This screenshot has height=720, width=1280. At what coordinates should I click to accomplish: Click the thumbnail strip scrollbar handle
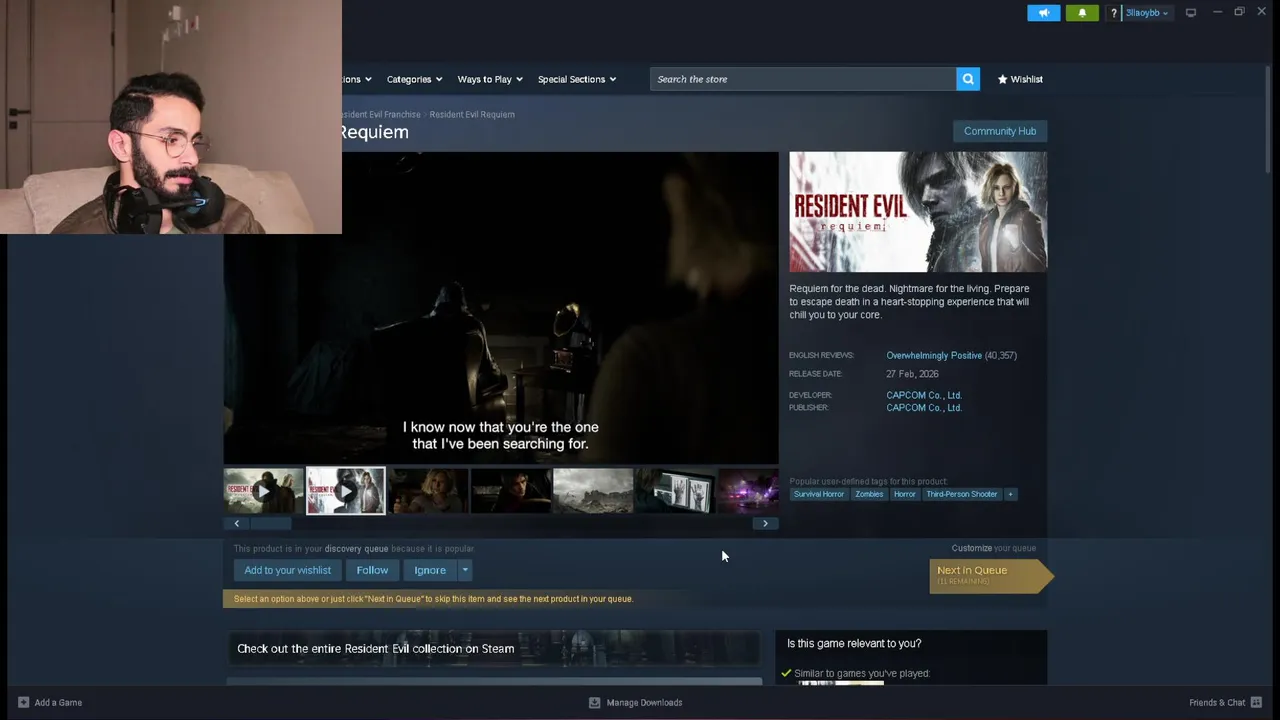click(x=270, y=523)
